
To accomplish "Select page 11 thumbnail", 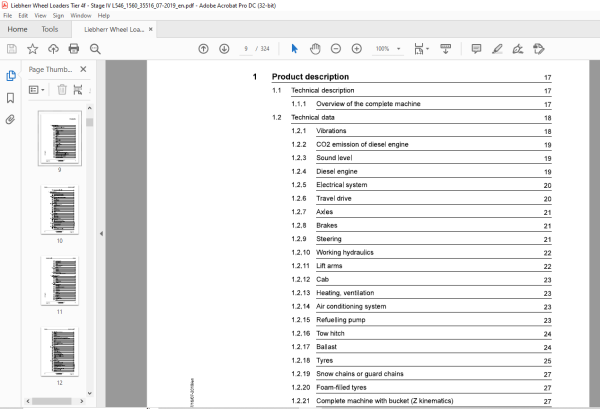I will click(60, 280).
